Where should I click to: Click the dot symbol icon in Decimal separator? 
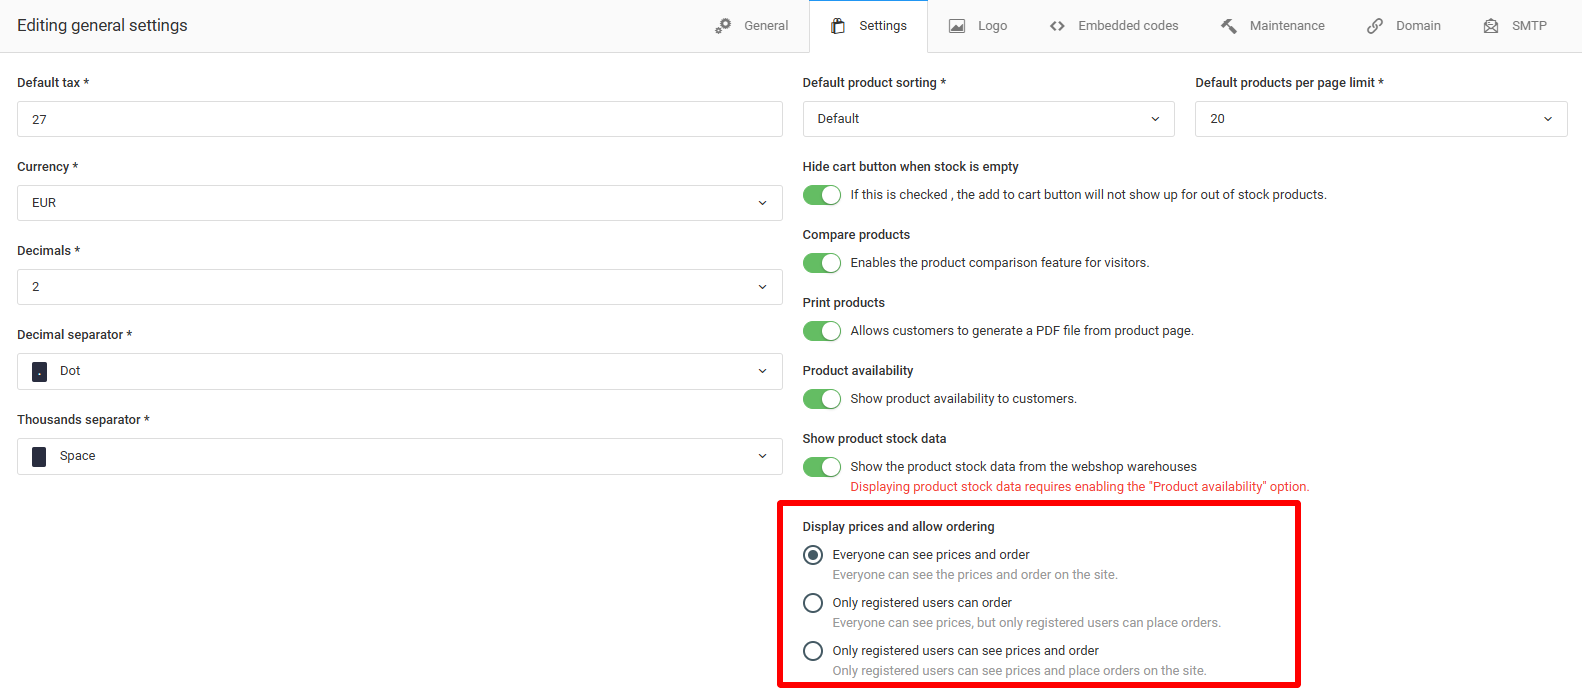pos(40,371)
